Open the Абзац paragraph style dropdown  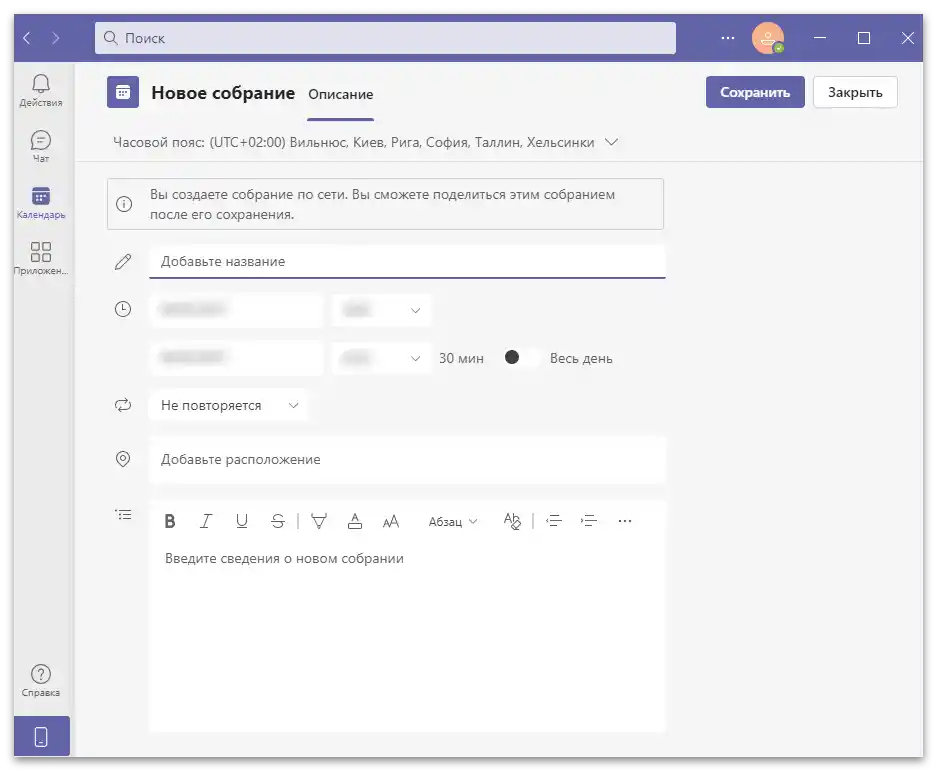tap(452, 522)
